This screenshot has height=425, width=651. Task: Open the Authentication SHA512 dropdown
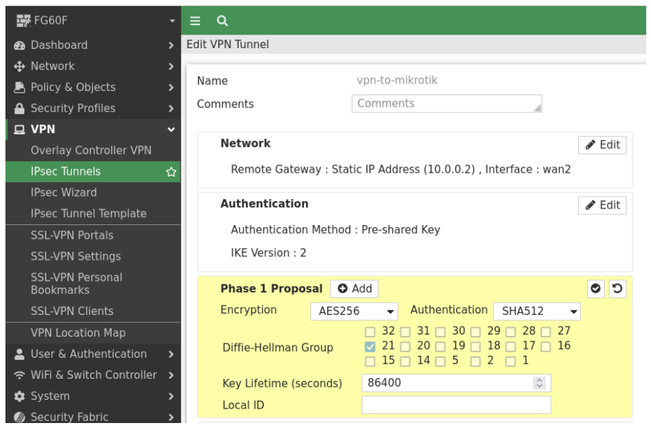point(538,312)
